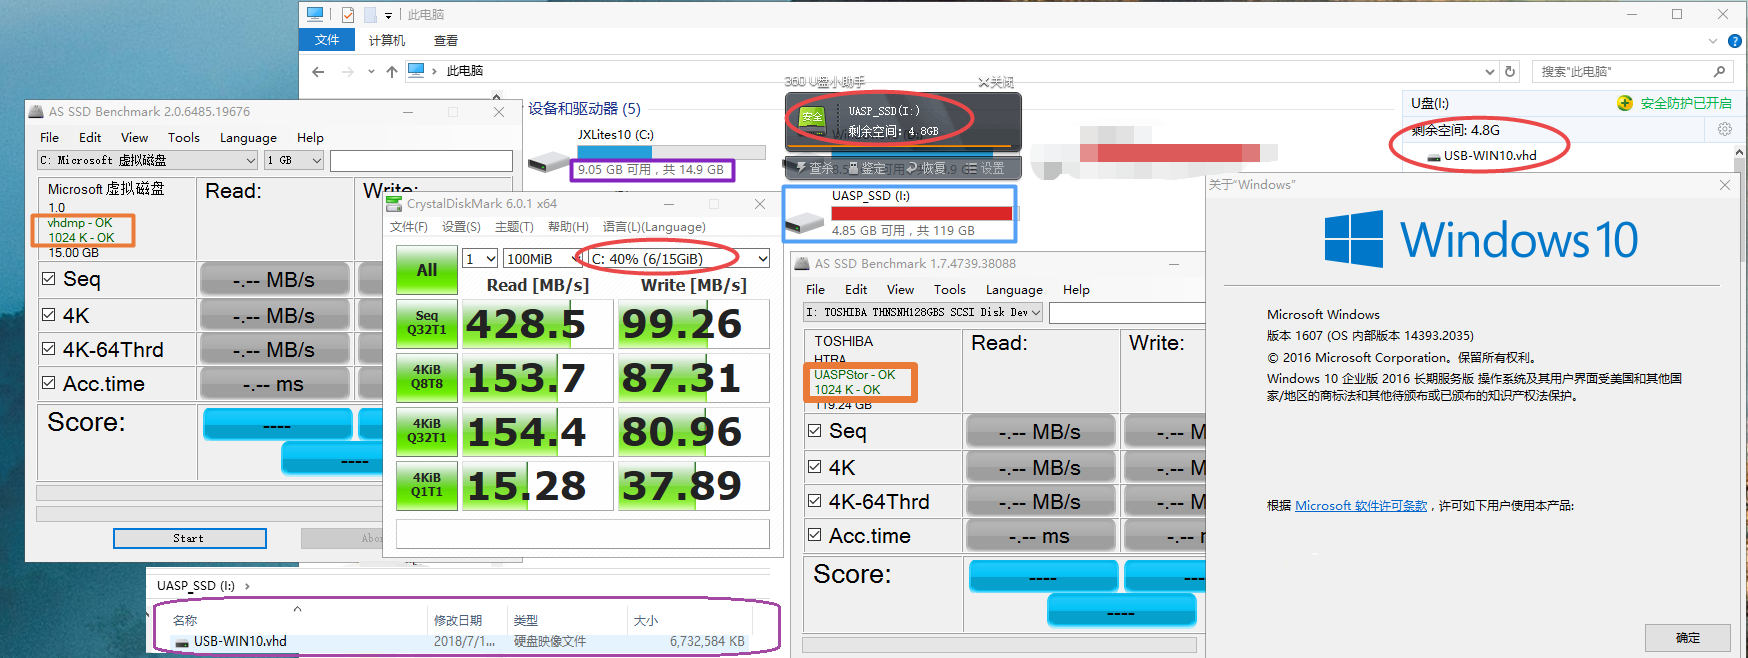The image size is (1748, 658).
Task: Click the Windows 10 logo in About dialog
Action: (x=1354, y=239)
